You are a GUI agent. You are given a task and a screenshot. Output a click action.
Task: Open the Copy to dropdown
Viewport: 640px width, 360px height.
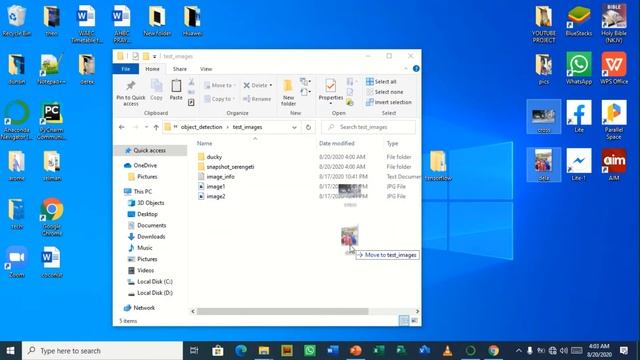pyautogui.click(x=220, y=99)
